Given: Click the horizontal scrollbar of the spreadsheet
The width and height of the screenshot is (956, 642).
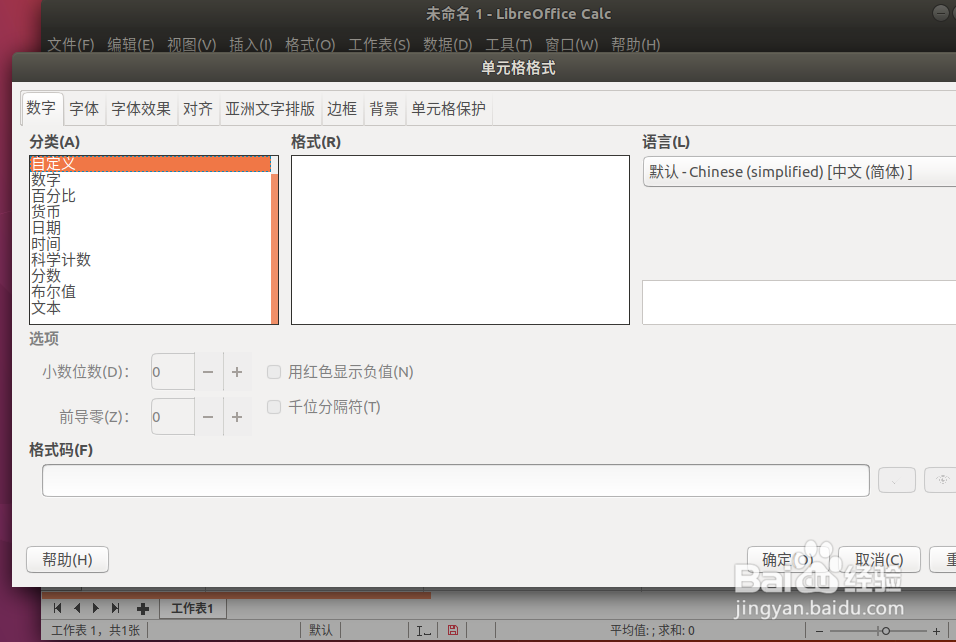Looking at the screenshot, I should 237,595.
